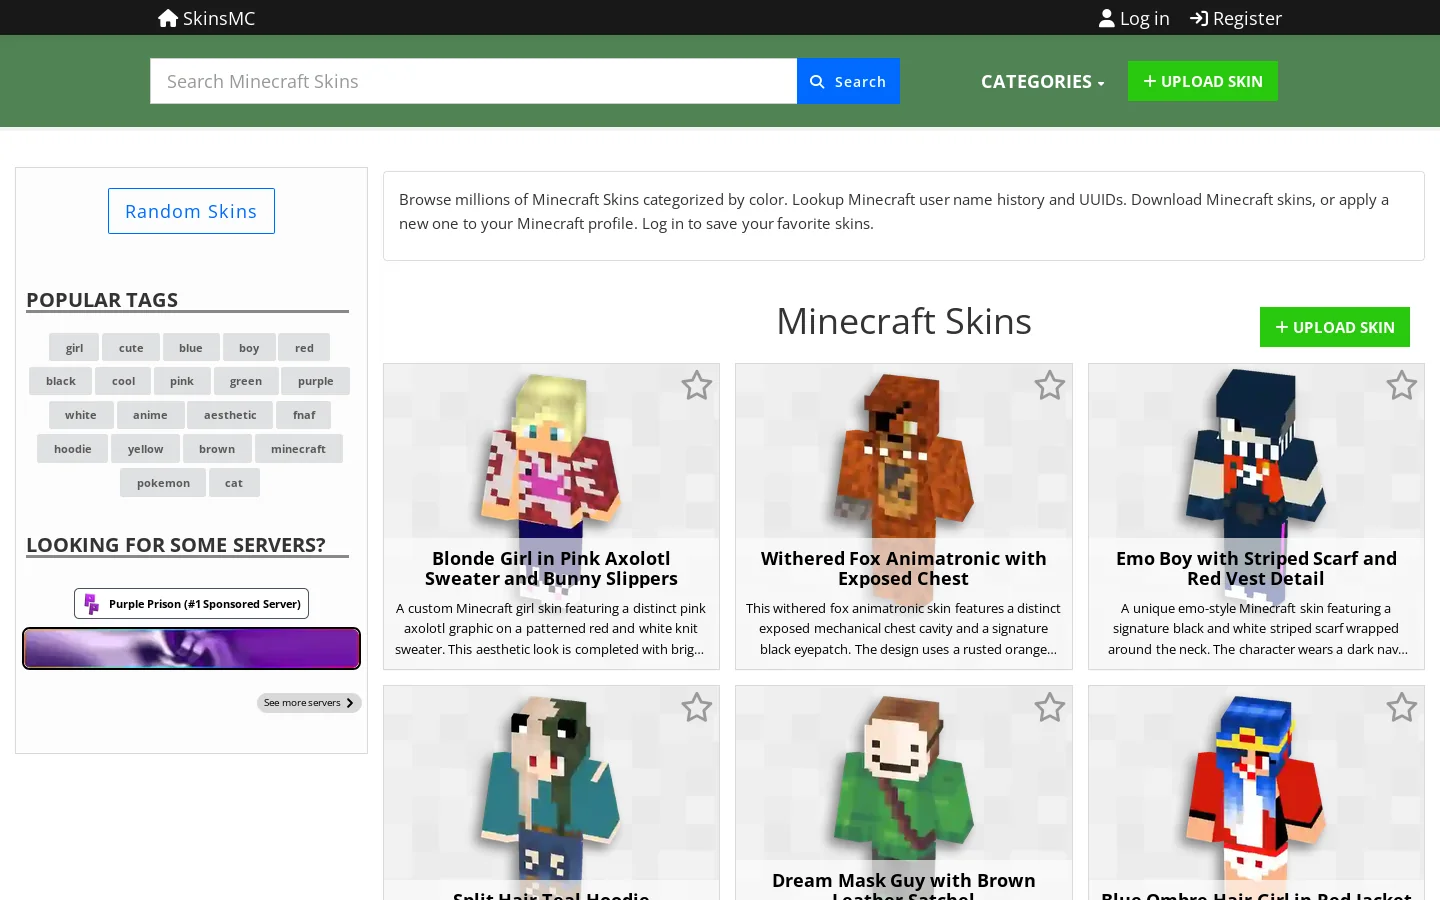1440x900 pixels.
Task: Open the white tag
Action: 81,415
